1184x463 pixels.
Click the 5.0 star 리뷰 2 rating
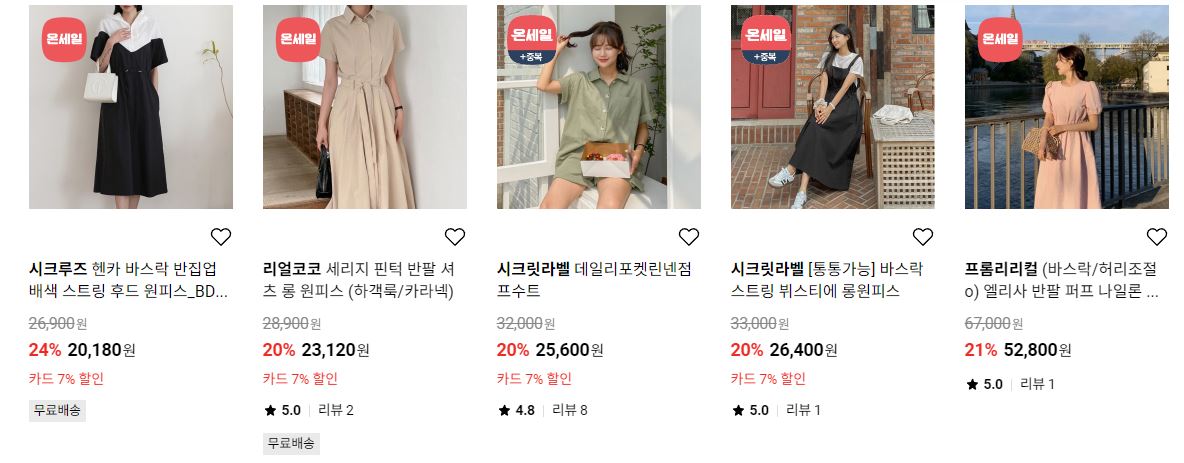[308, 410]
